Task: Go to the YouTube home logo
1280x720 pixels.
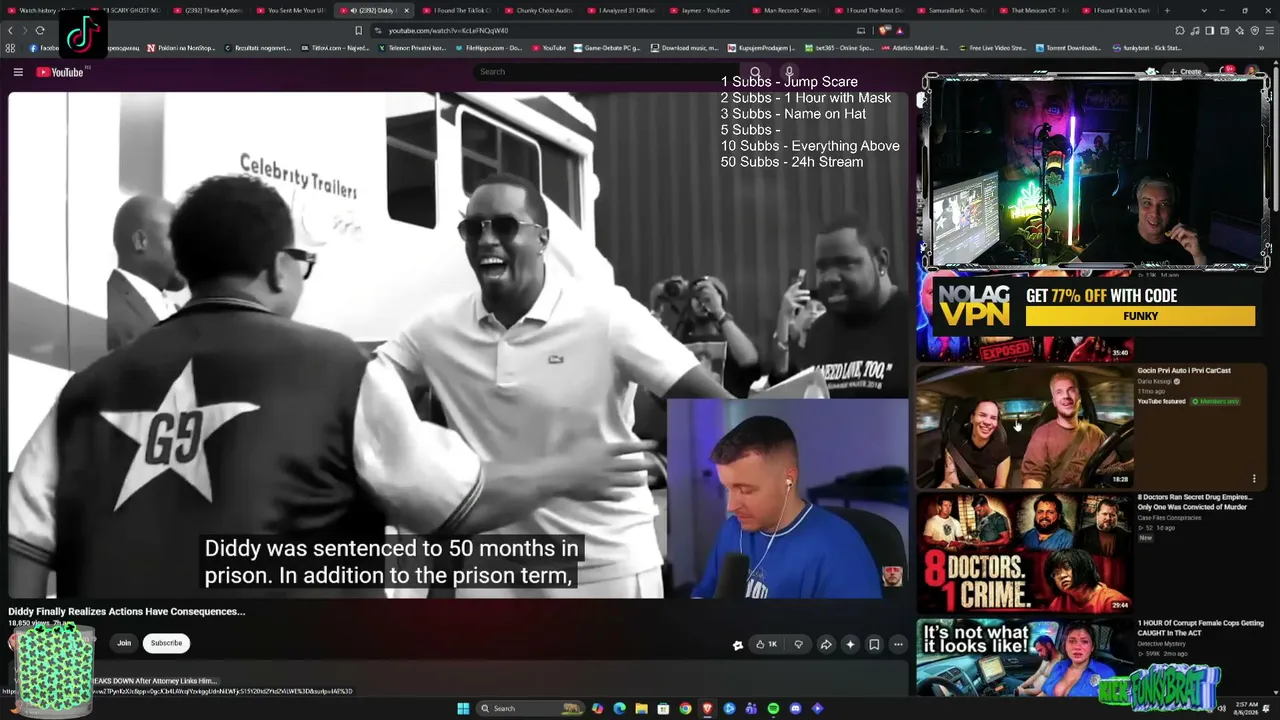Action: [60, 72]
